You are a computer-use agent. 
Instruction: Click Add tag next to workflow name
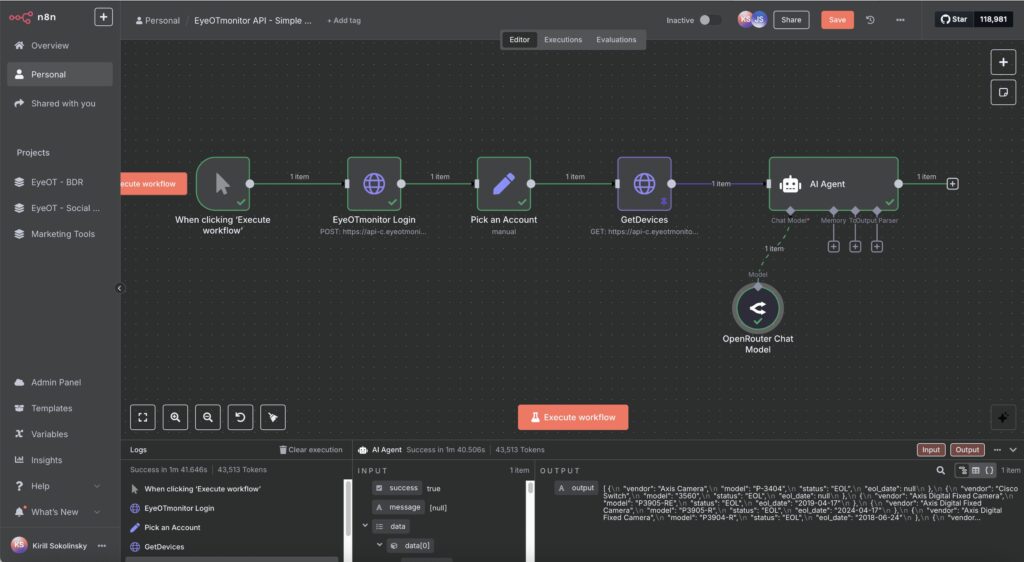pyautogui.click(x=344, y=20)
